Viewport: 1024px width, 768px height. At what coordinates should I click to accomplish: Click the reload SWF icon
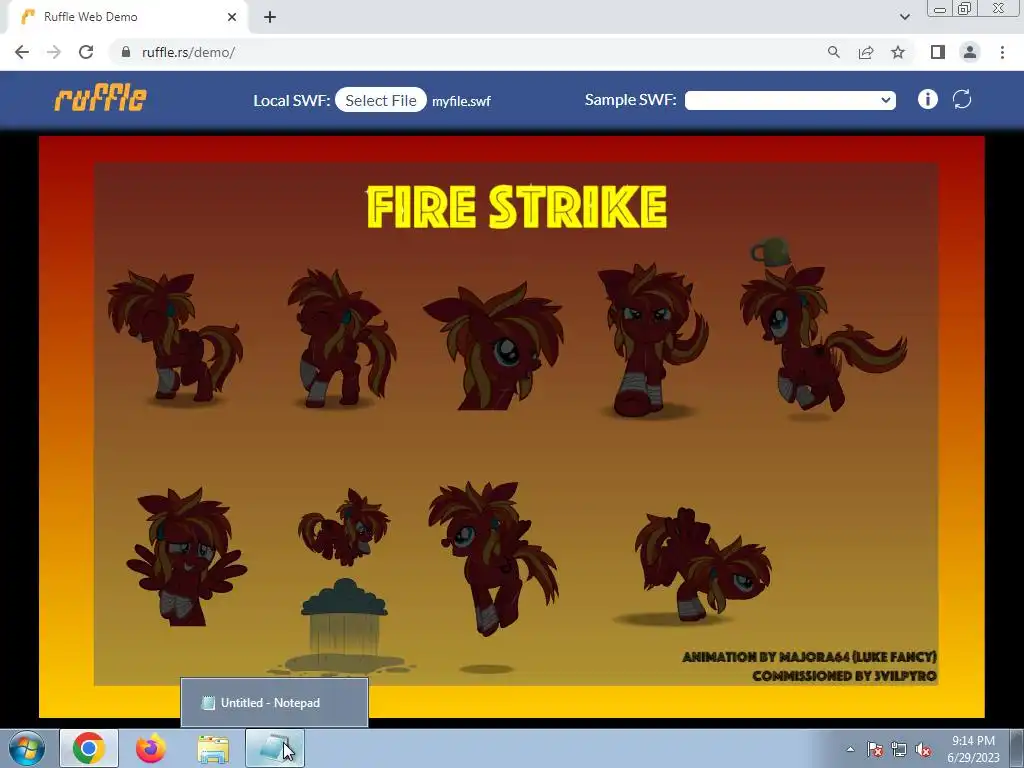click(x=962, y=99)
